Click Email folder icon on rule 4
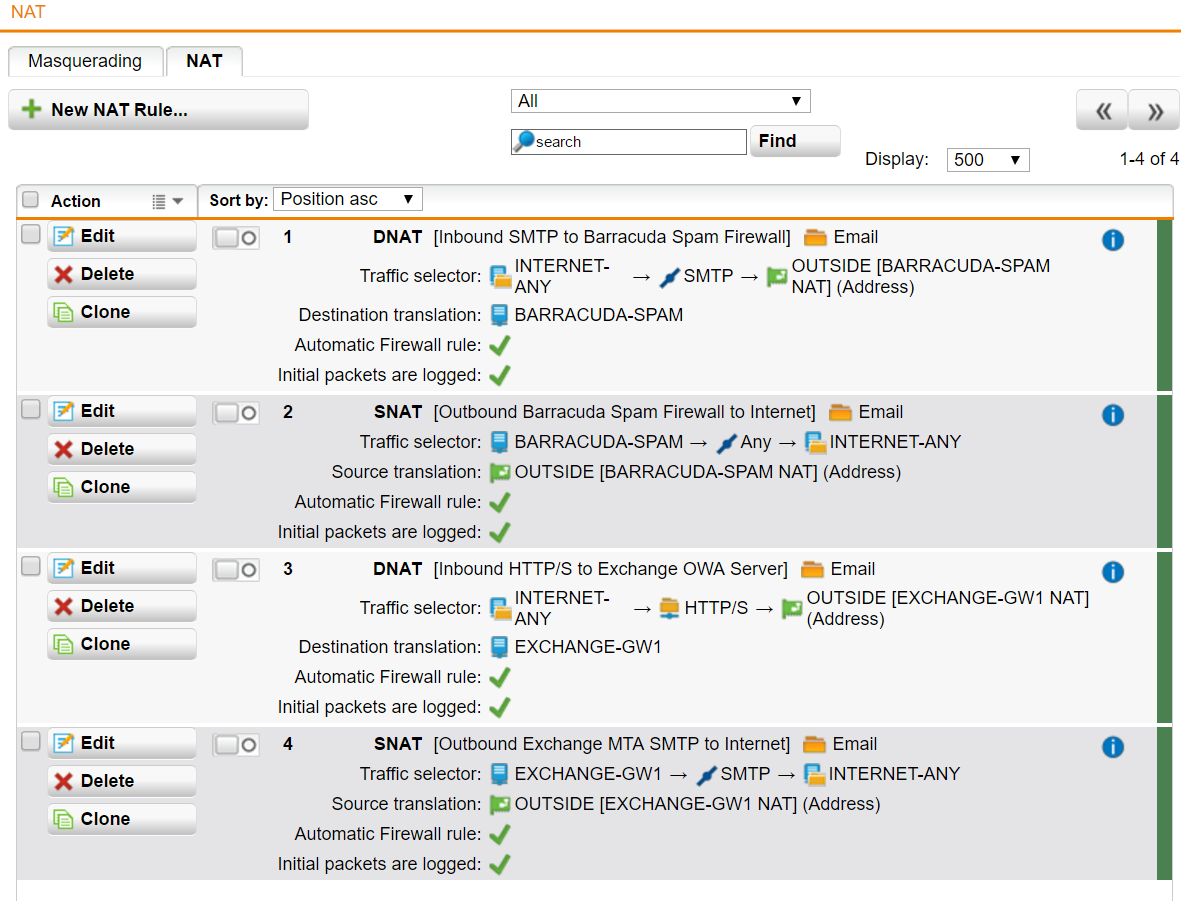 [814, 744]
